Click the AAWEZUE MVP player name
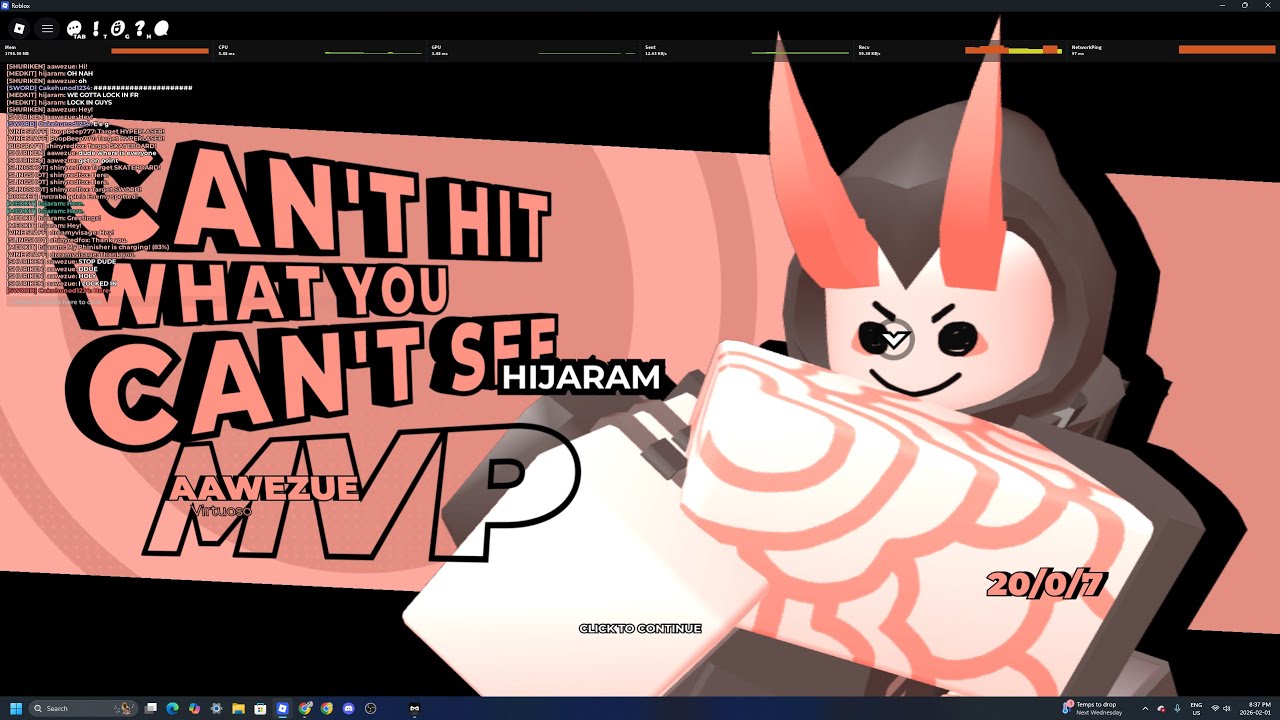Viewport: 1280px width, 720px height. click(x=264, y=488)
